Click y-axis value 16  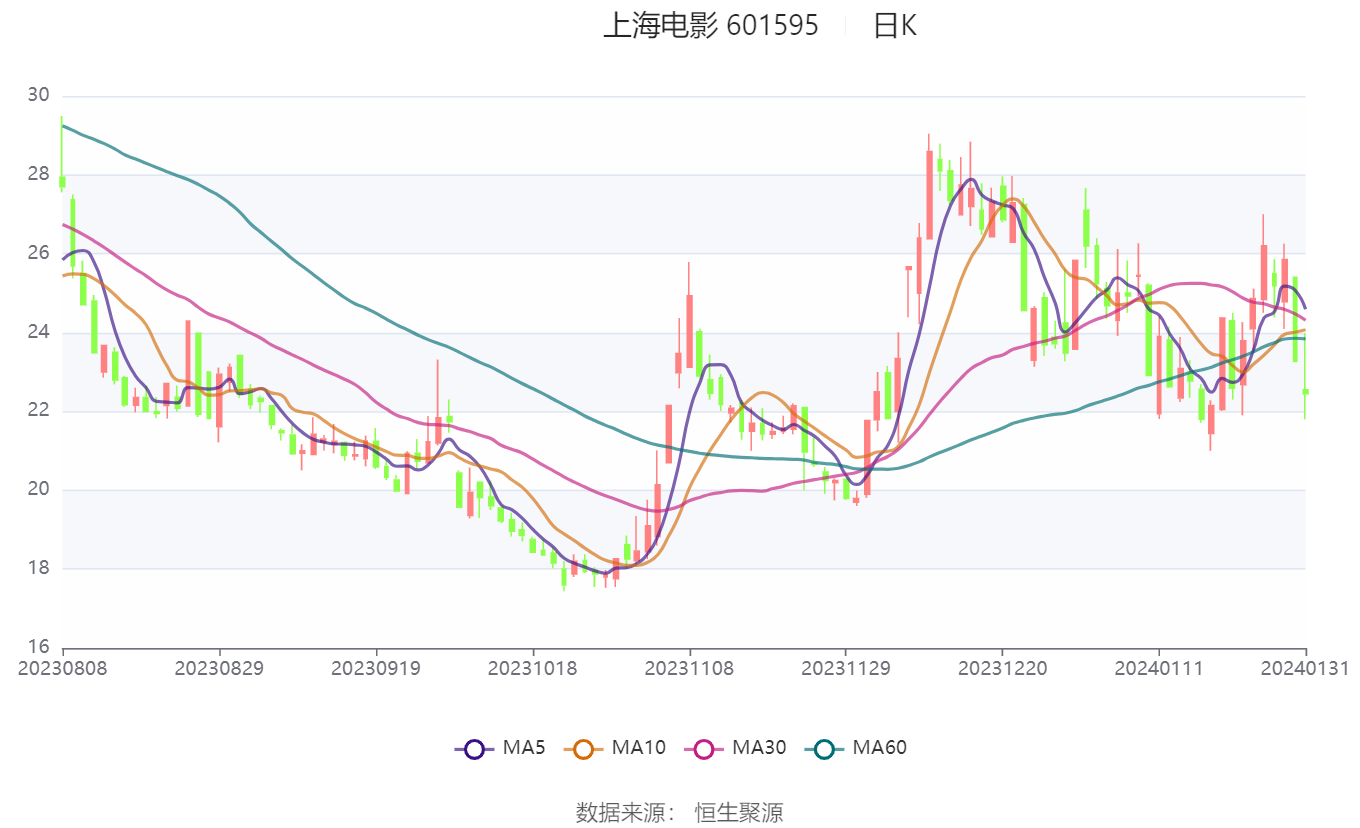38,648
